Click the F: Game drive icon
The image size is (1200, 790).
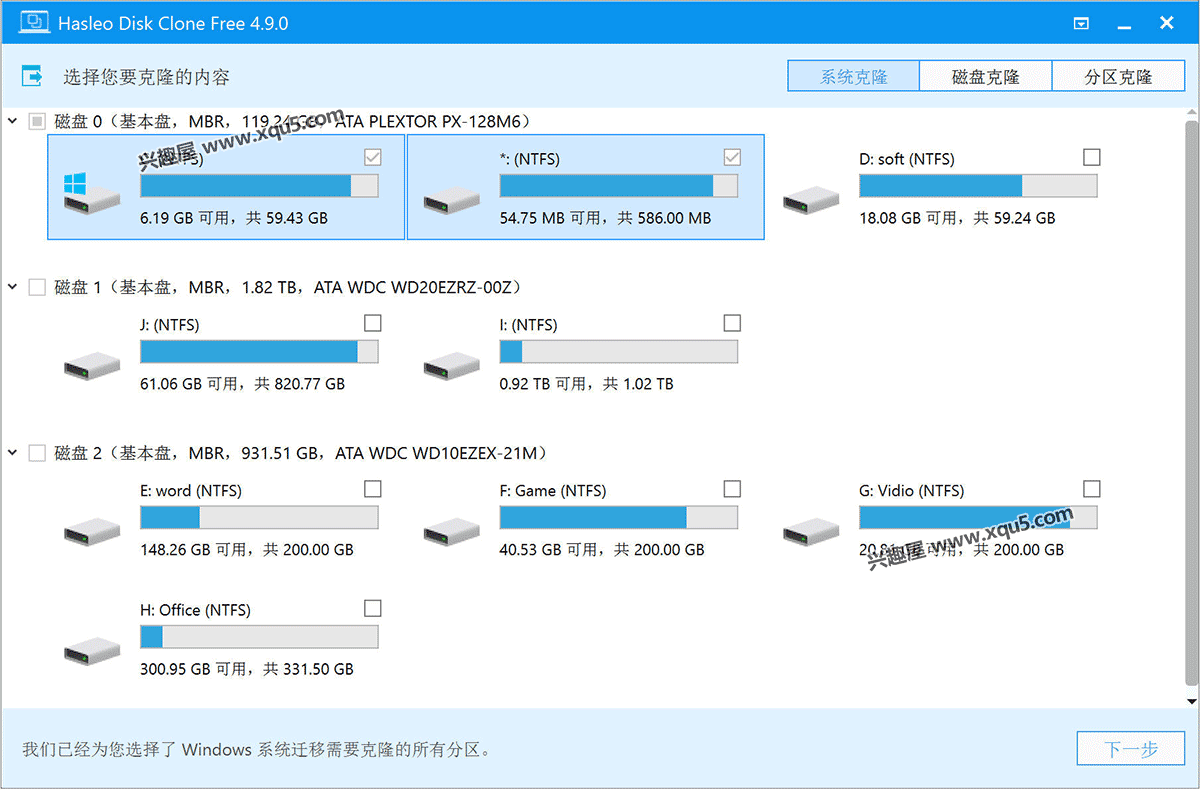tap(452, 530)
